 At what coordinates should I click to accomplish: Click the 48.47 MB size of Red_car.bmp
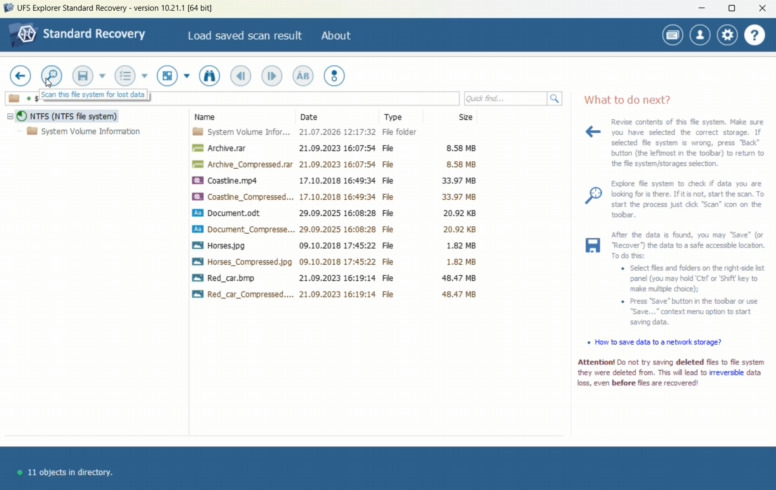coord(458,278)
